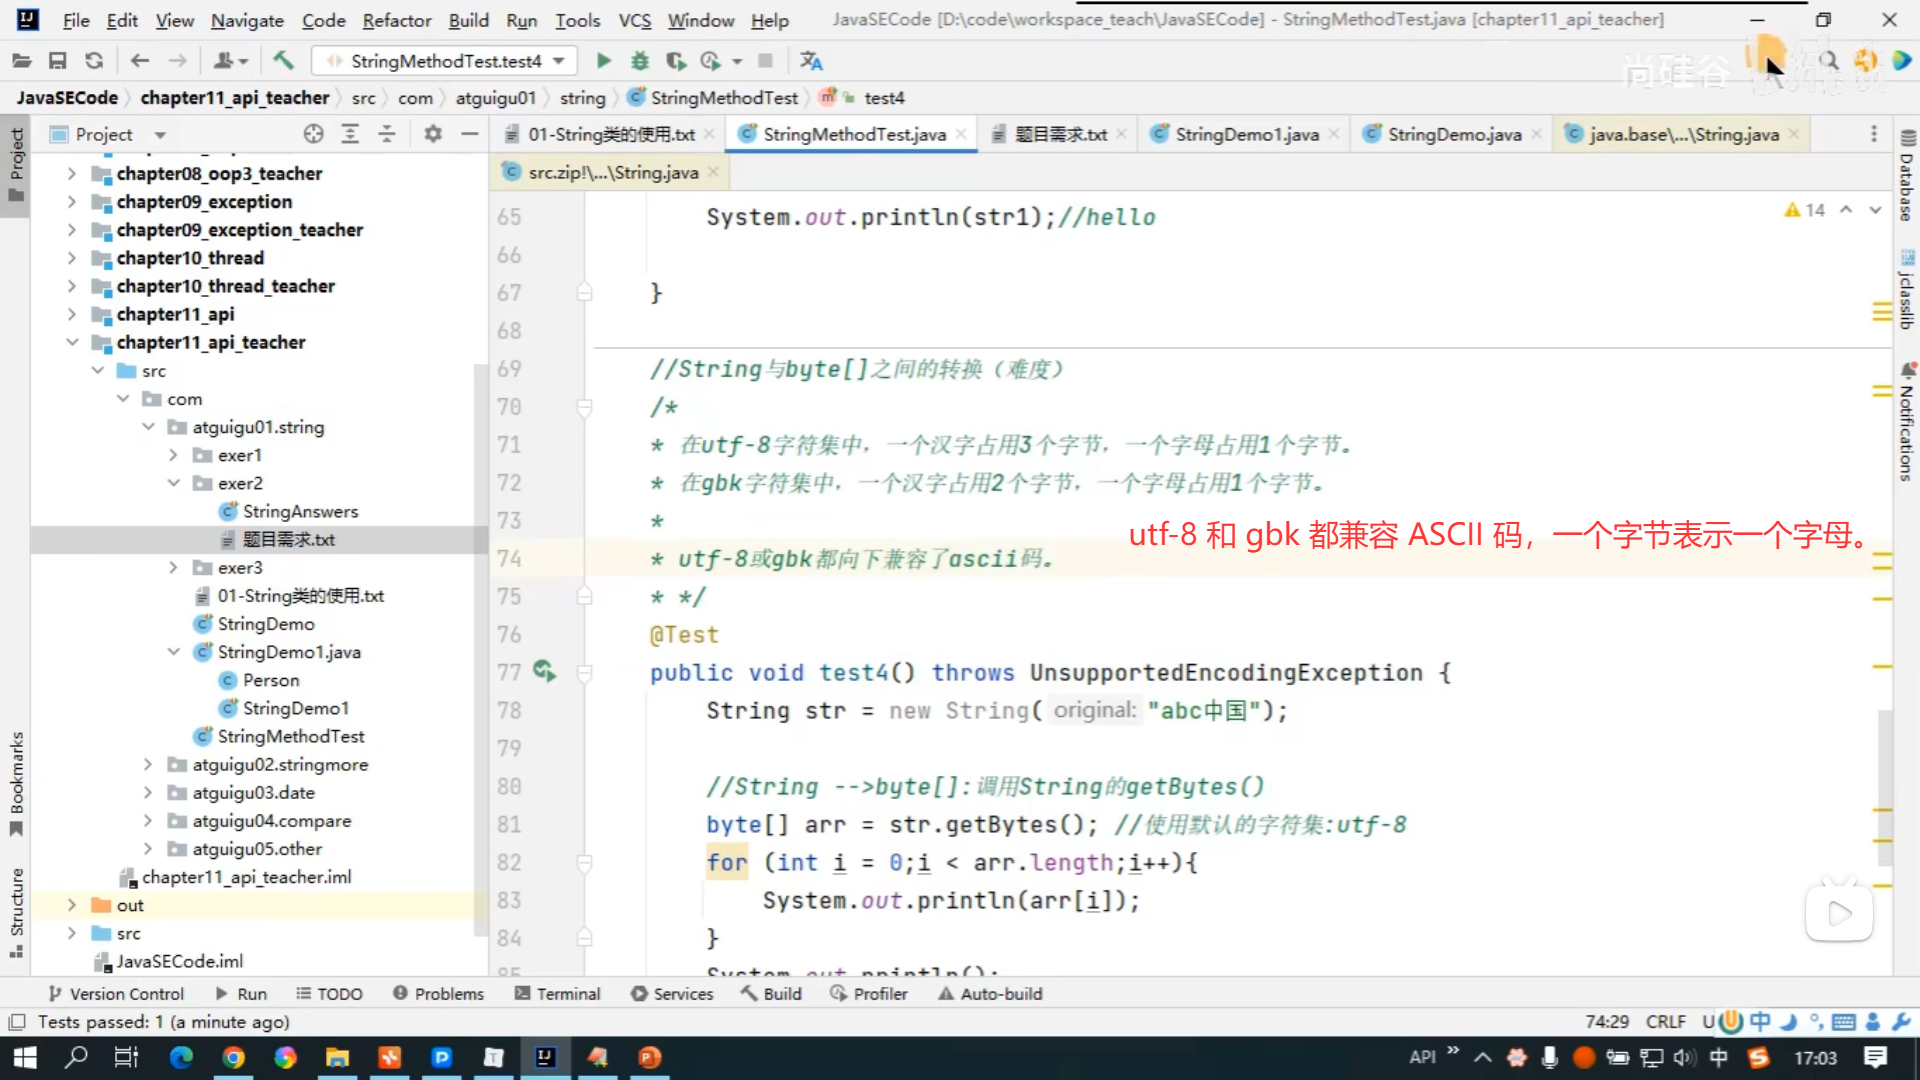Open the Refactor menu

[x=396, y=20]
